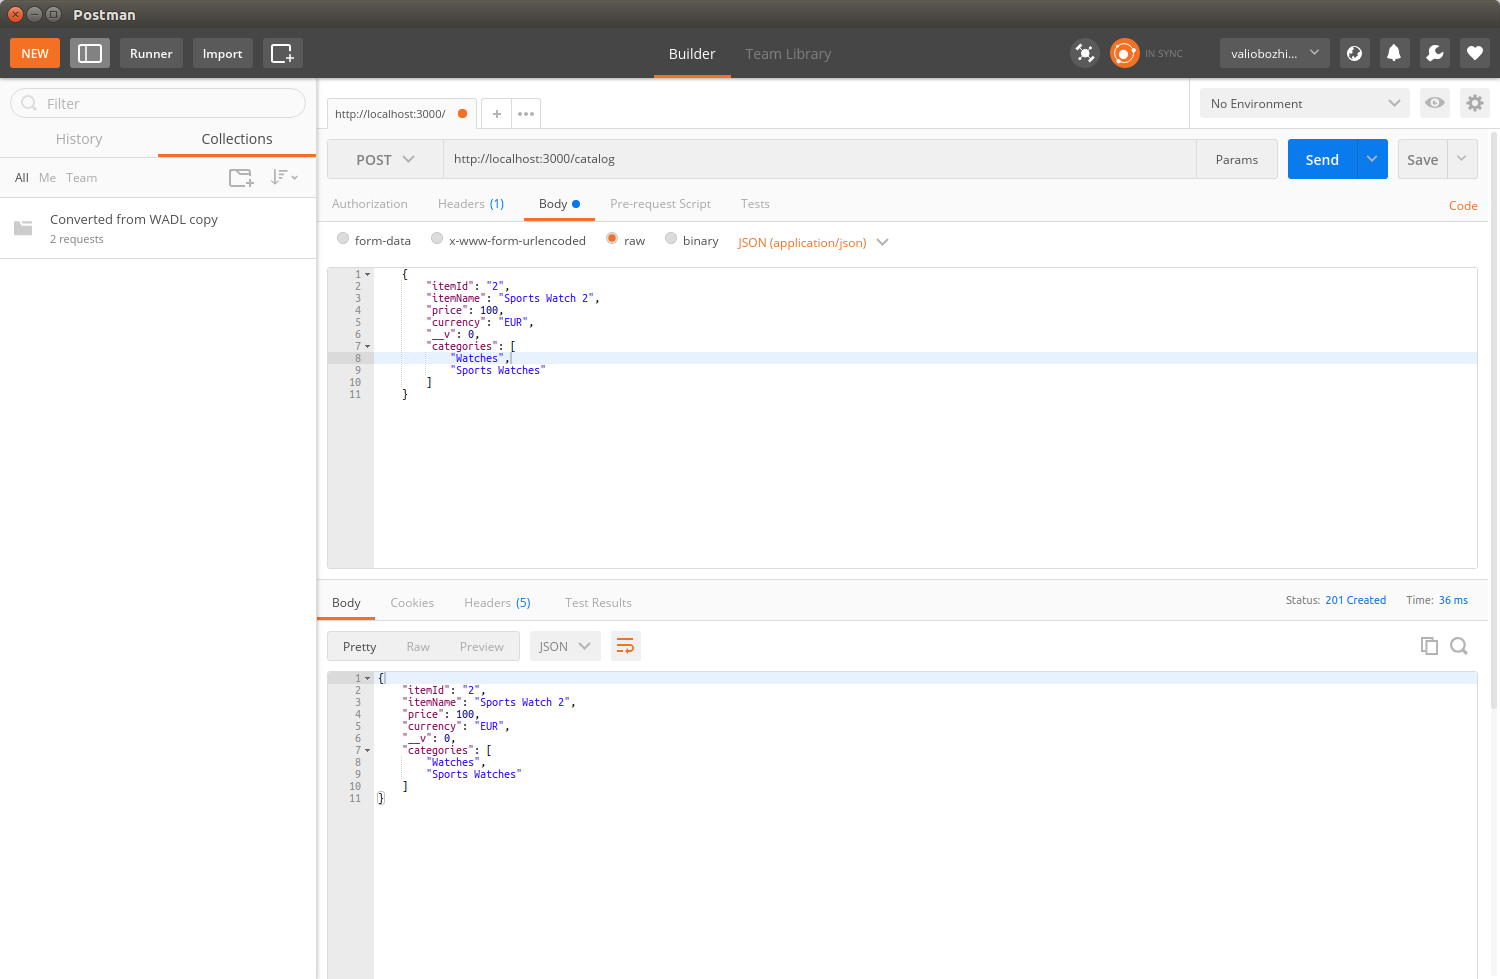Switch to the History tab
1500x979 pixels.
point(79,139)
